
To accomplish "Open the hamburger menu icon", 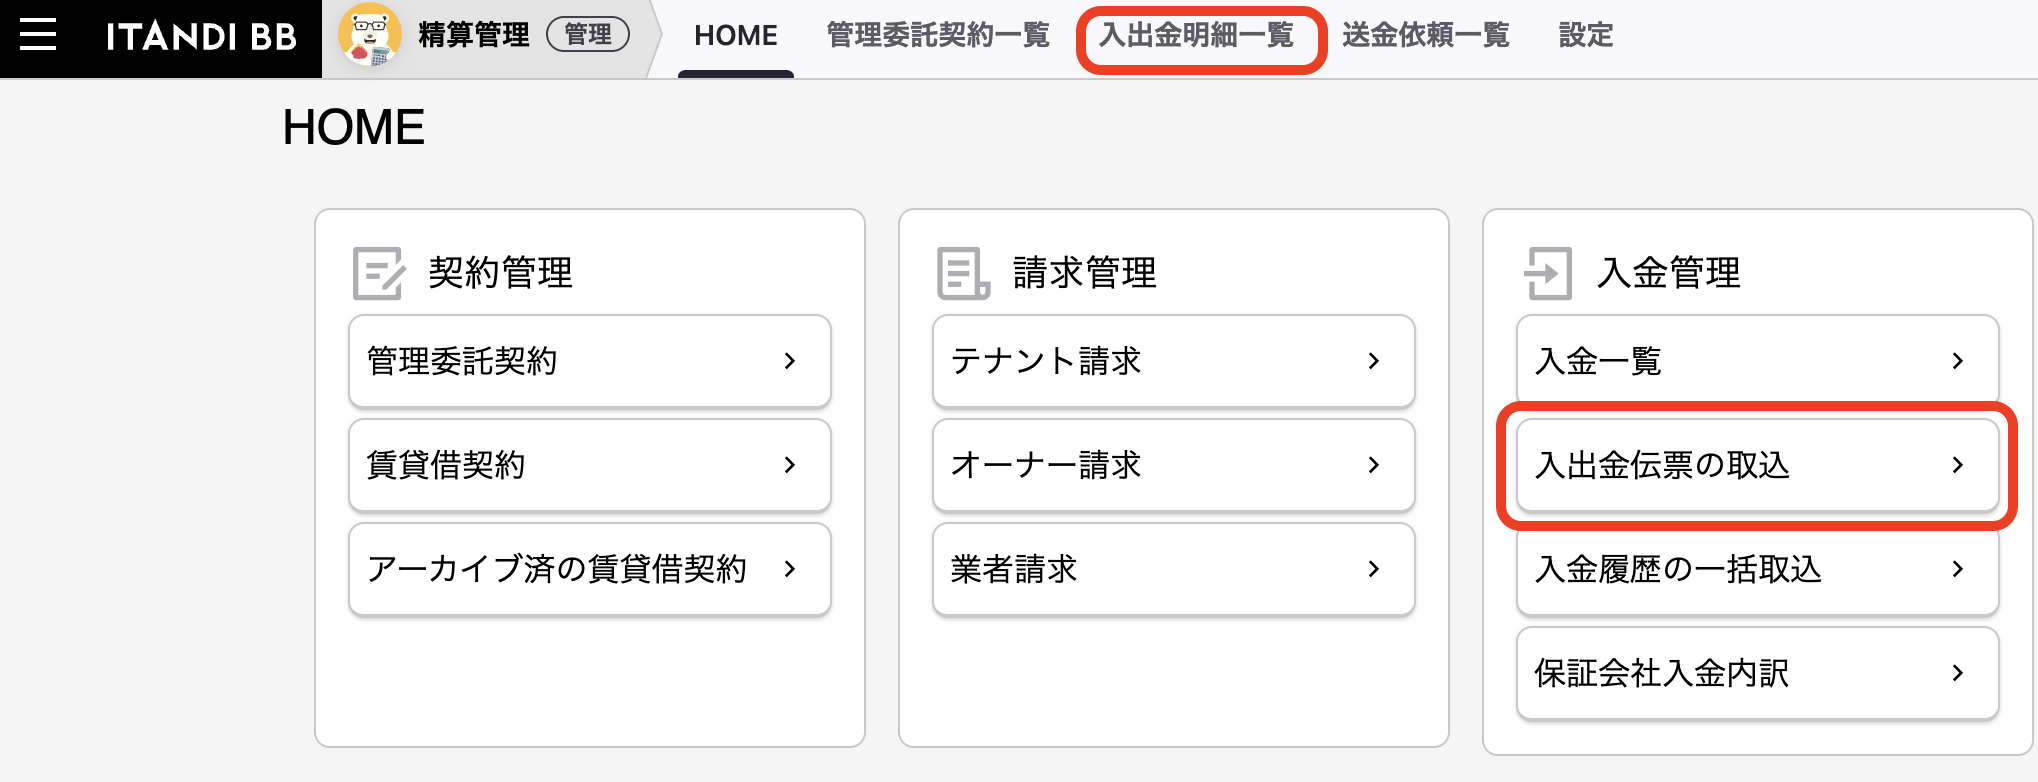I will point(38,35).
